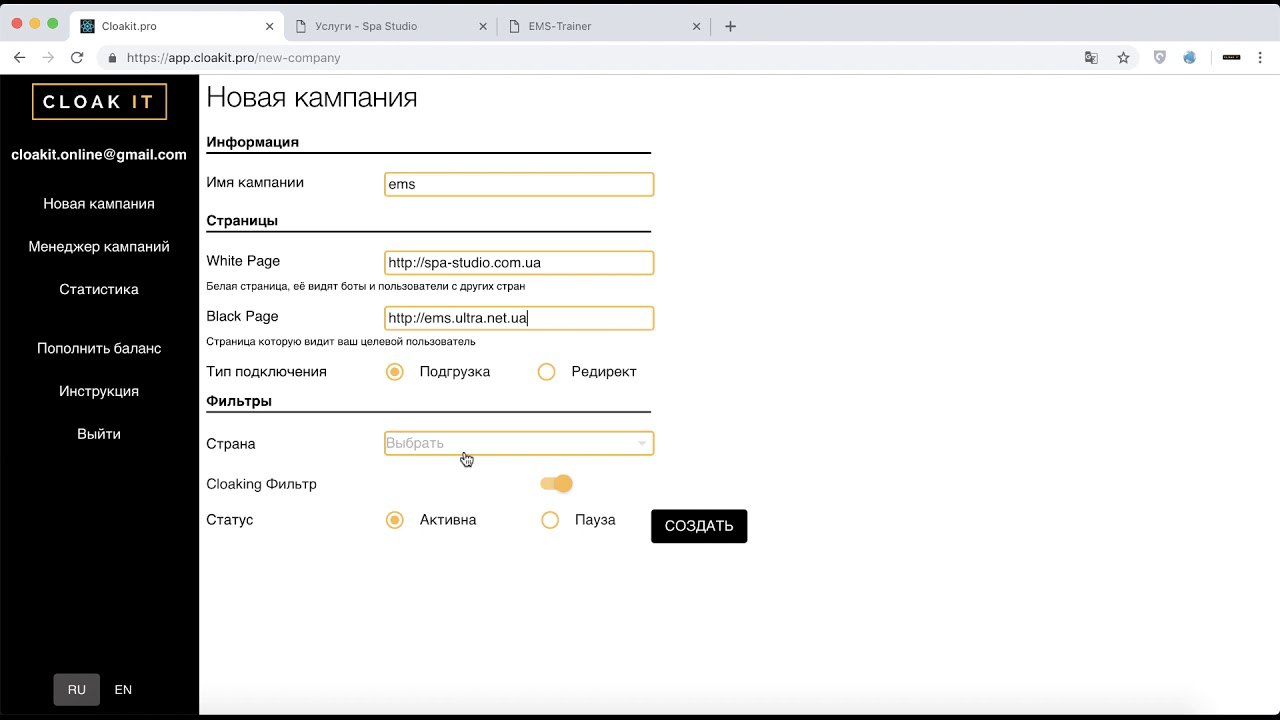Open Статистика in sidebar
The height and width of the screenshot is (720, 1280).
[99, 290]
